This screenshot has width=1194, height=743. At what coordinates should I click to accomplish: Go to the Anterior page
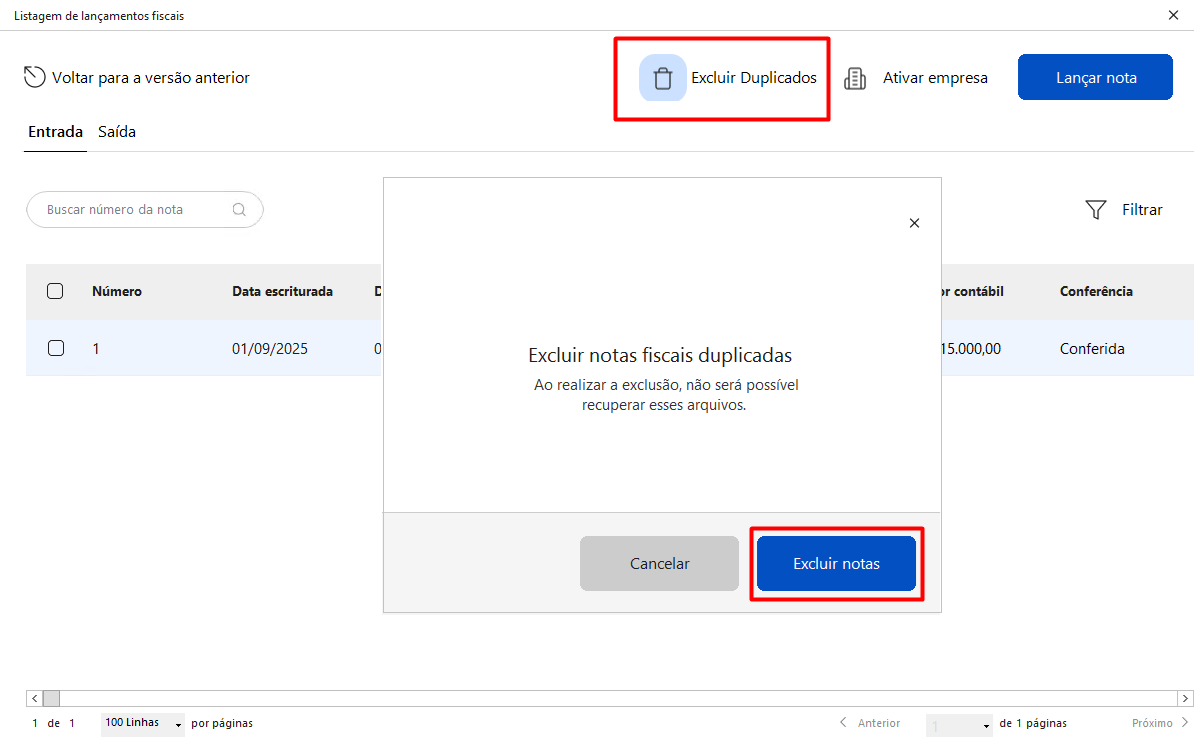pos(870,722)
